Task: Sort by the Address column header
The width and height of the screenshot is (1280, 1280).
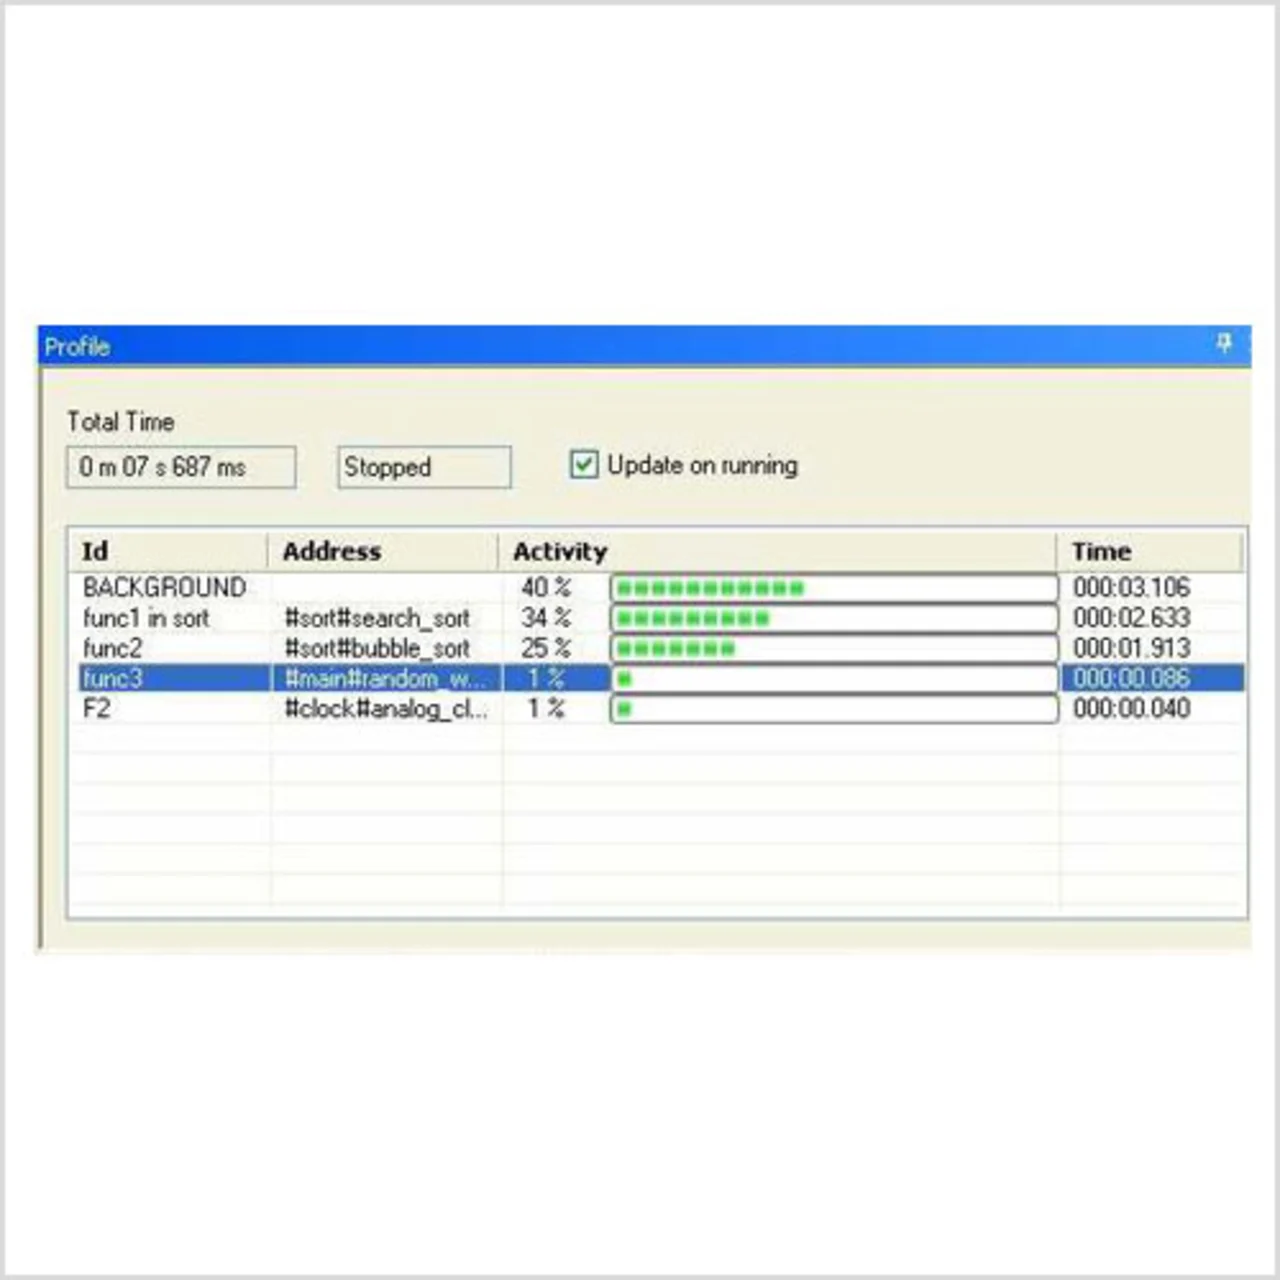Action: tap(383, 551)
